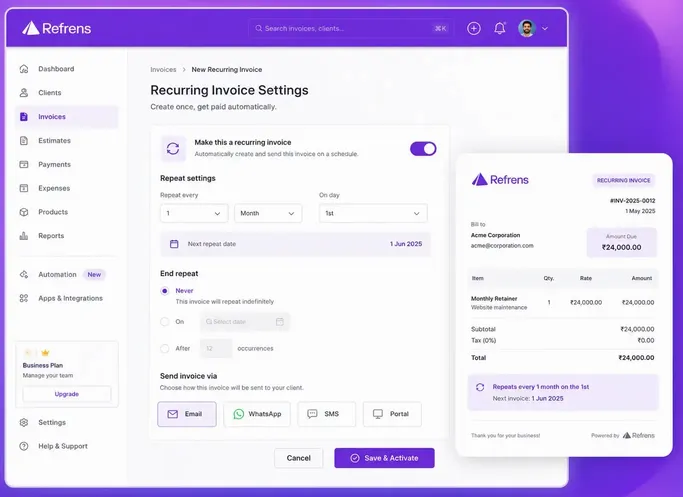Viewport: 683px width, 497px height.
Task: Expand the profile menu chevron
Action: (x=545, y=29)
